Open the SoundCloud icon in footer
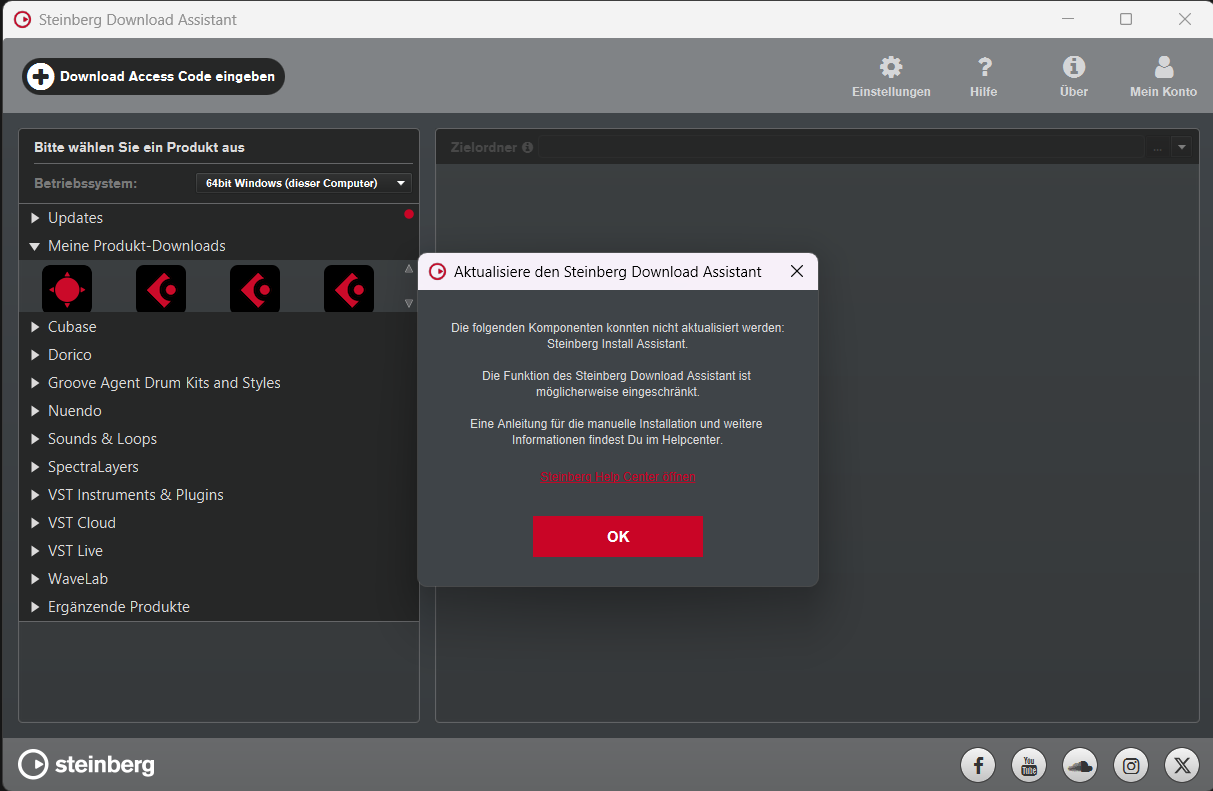The width and height of the screenshot is (1213, 791). 1080,766
